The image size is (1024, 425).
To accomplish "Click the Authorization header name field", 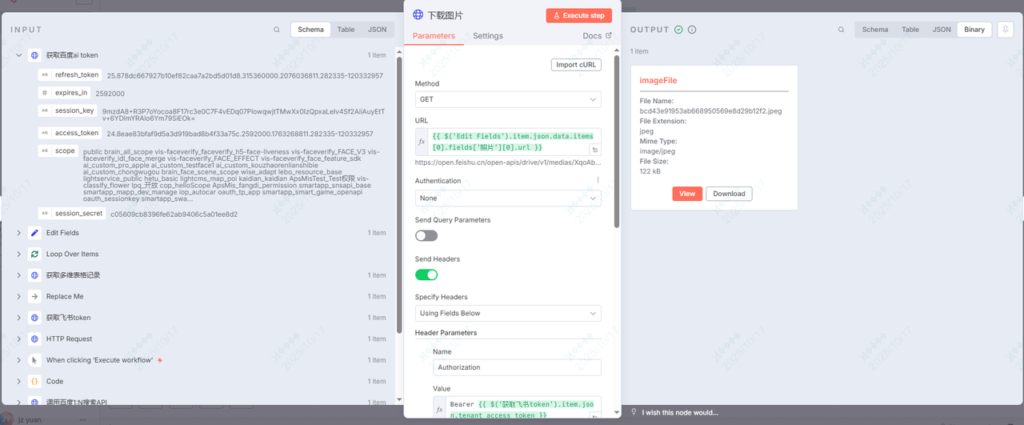I will pos(516,367).
